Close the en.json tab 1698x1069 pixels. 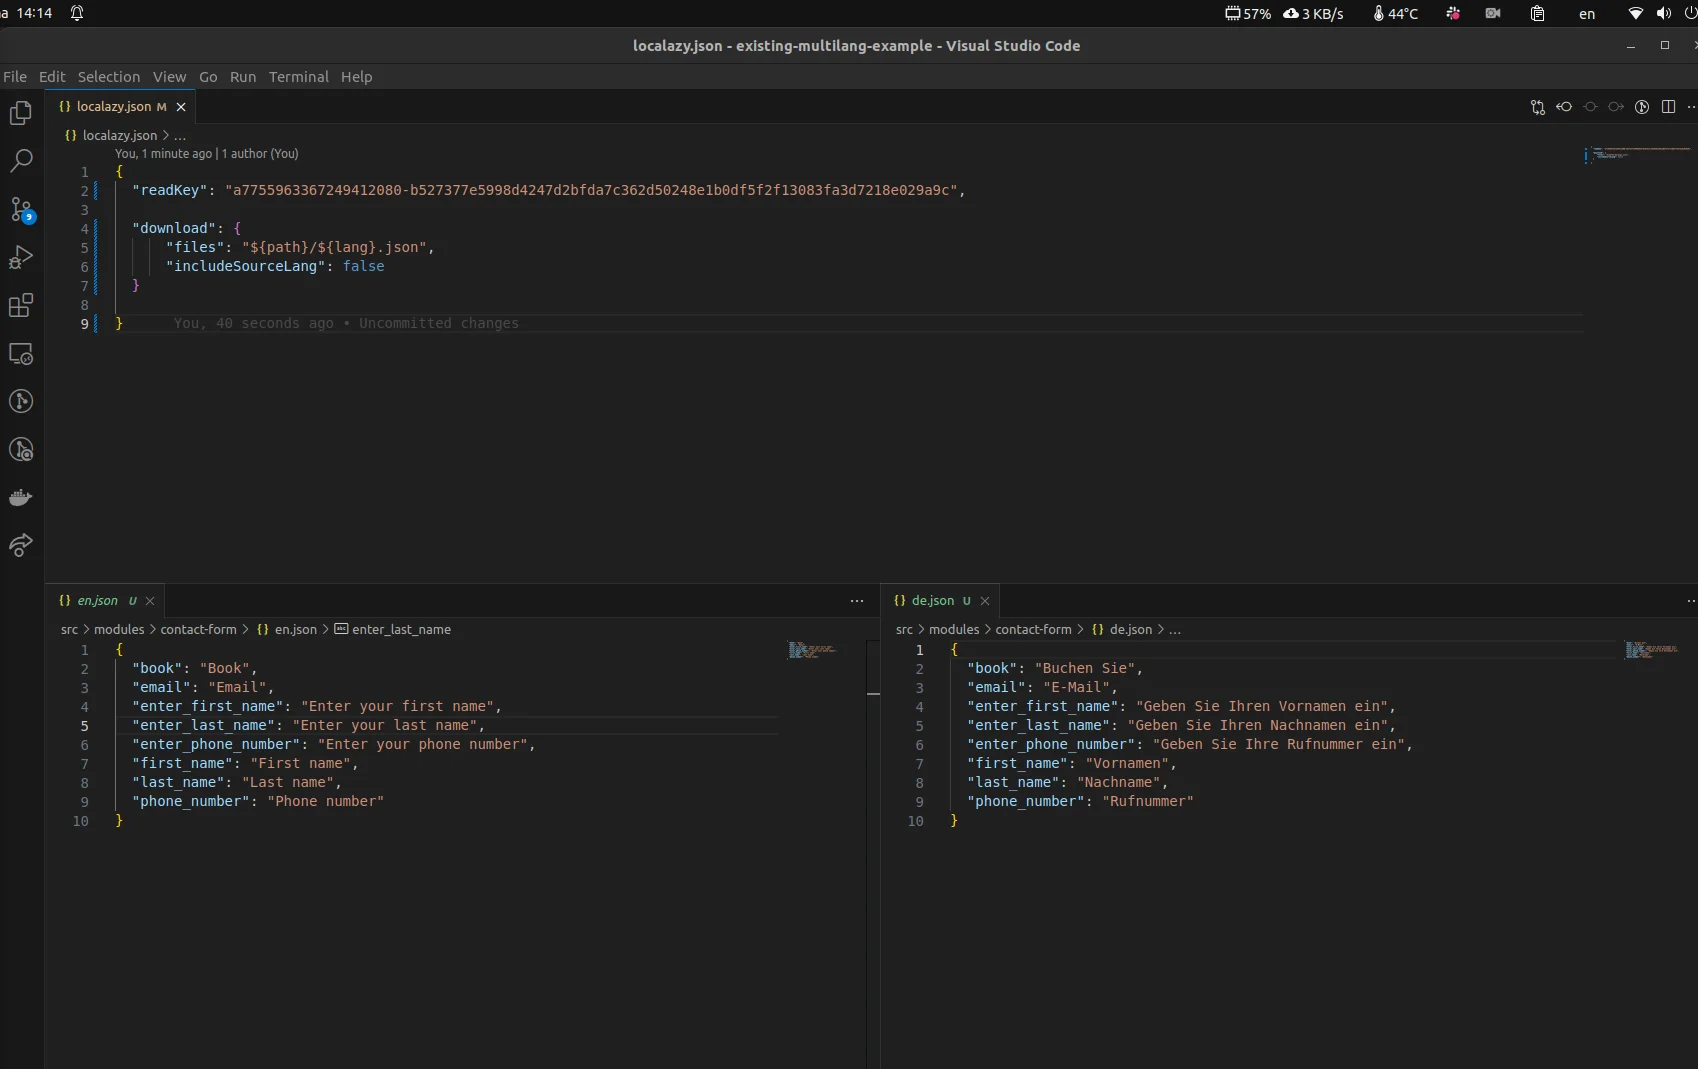coord(150,601)
